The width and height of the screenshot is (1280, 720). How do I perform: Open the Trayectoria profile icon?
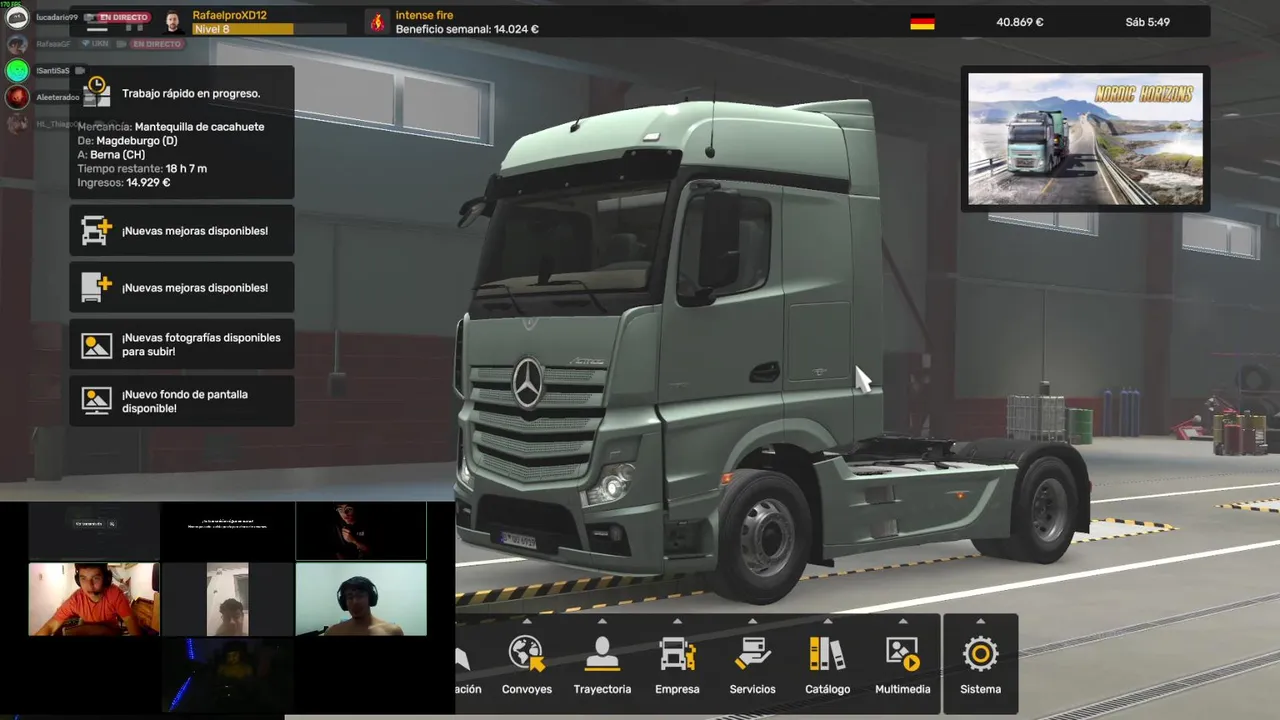click(x=602, y=654)
